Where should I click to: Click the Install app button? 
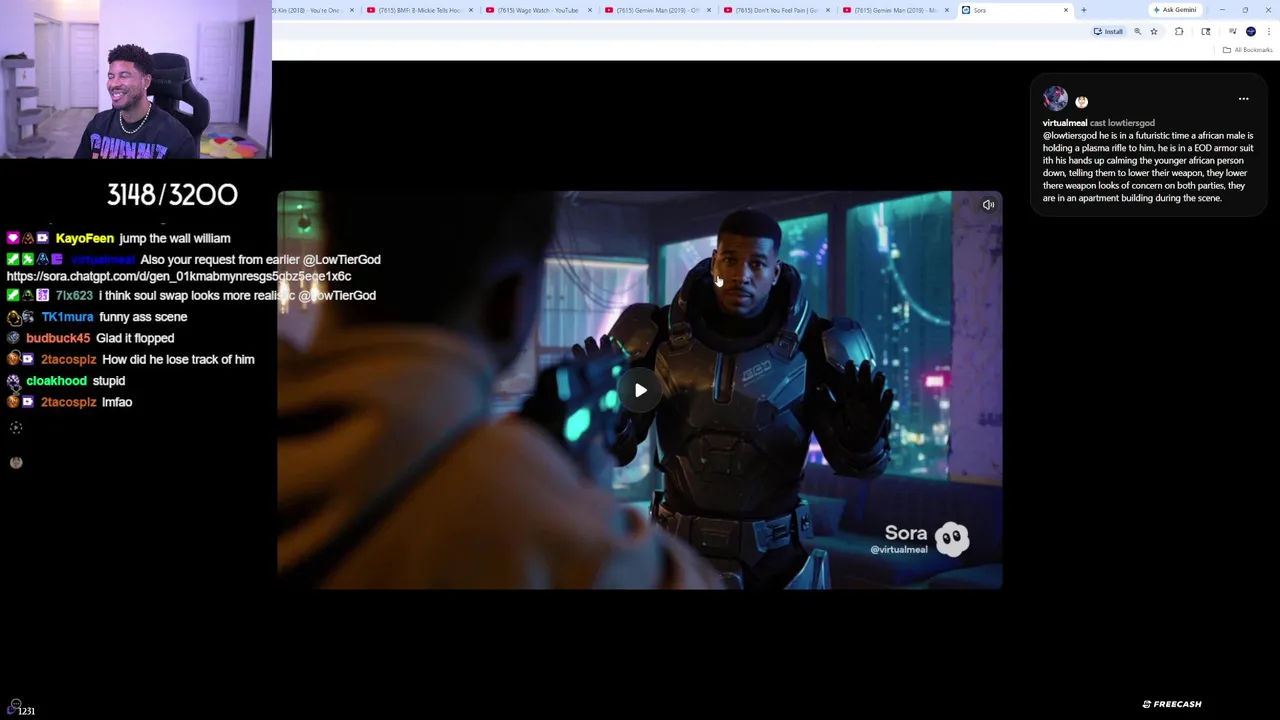pos(1108,31)
